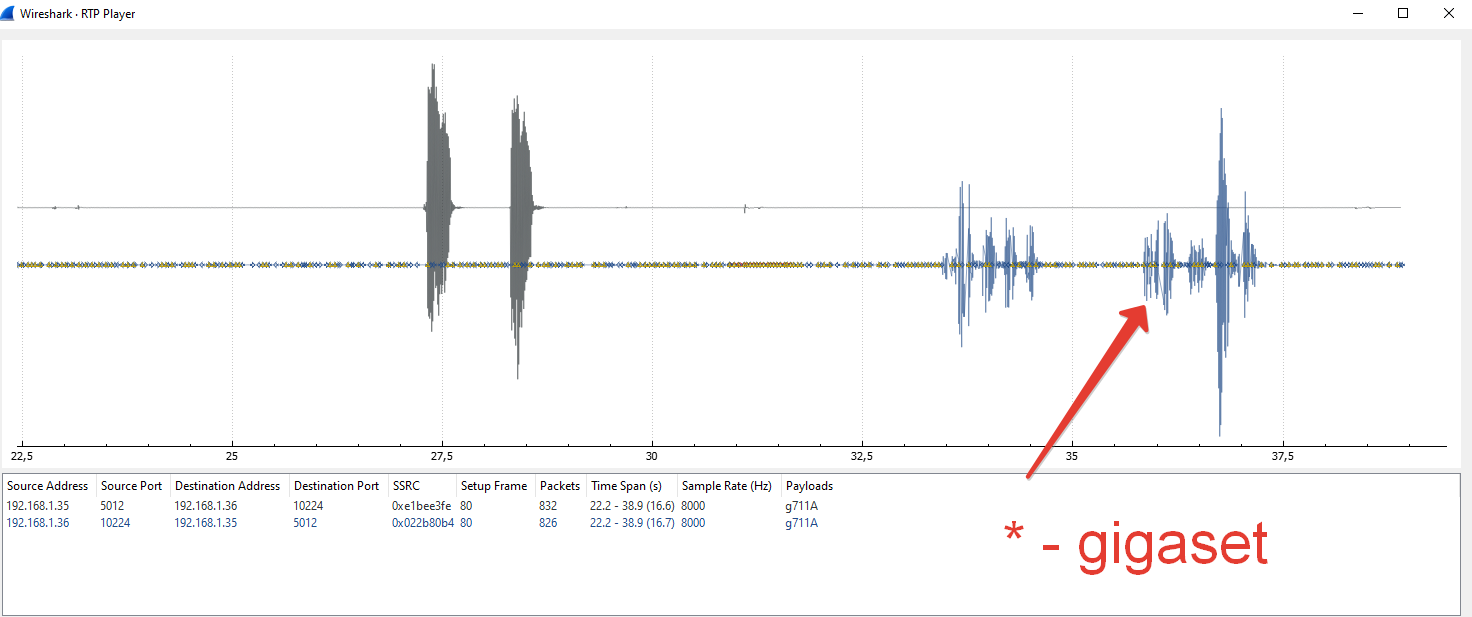Screen dimensions: 1472x617
Task: Maximize the RTP Player window
Action: click(x=1403, y=13)
